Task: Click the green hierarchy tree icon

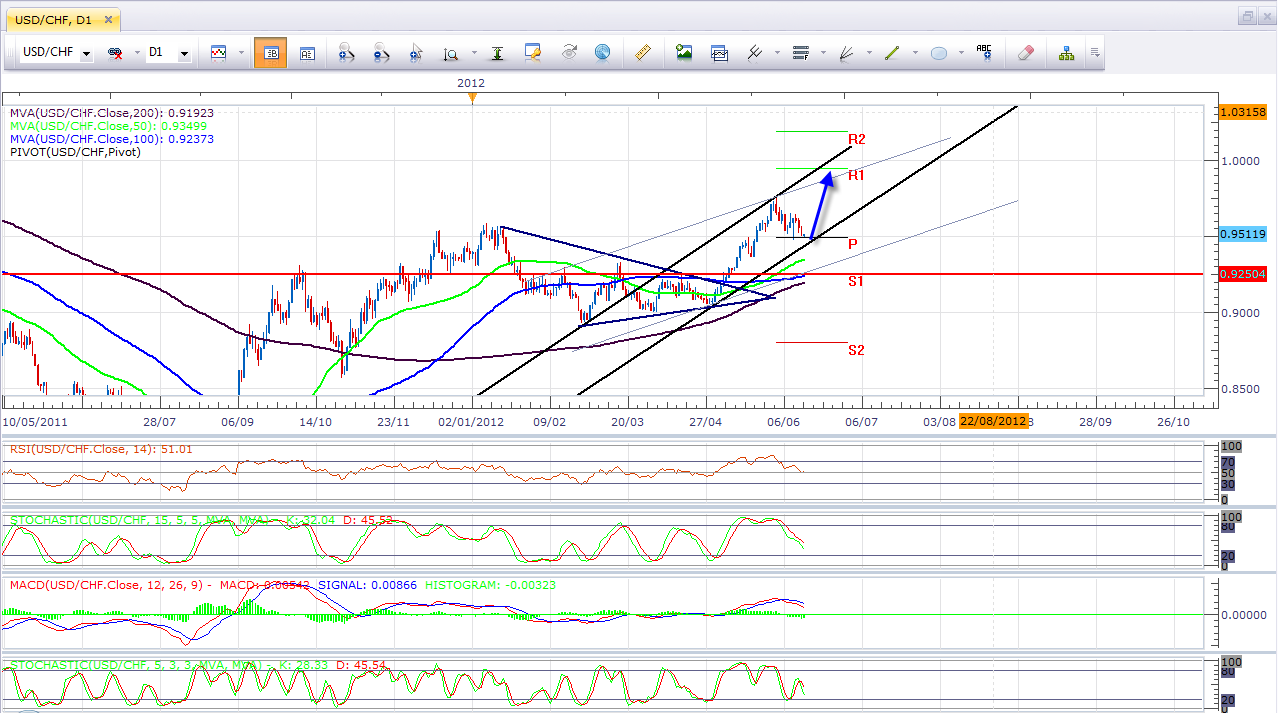Action: pos(1067,53)
